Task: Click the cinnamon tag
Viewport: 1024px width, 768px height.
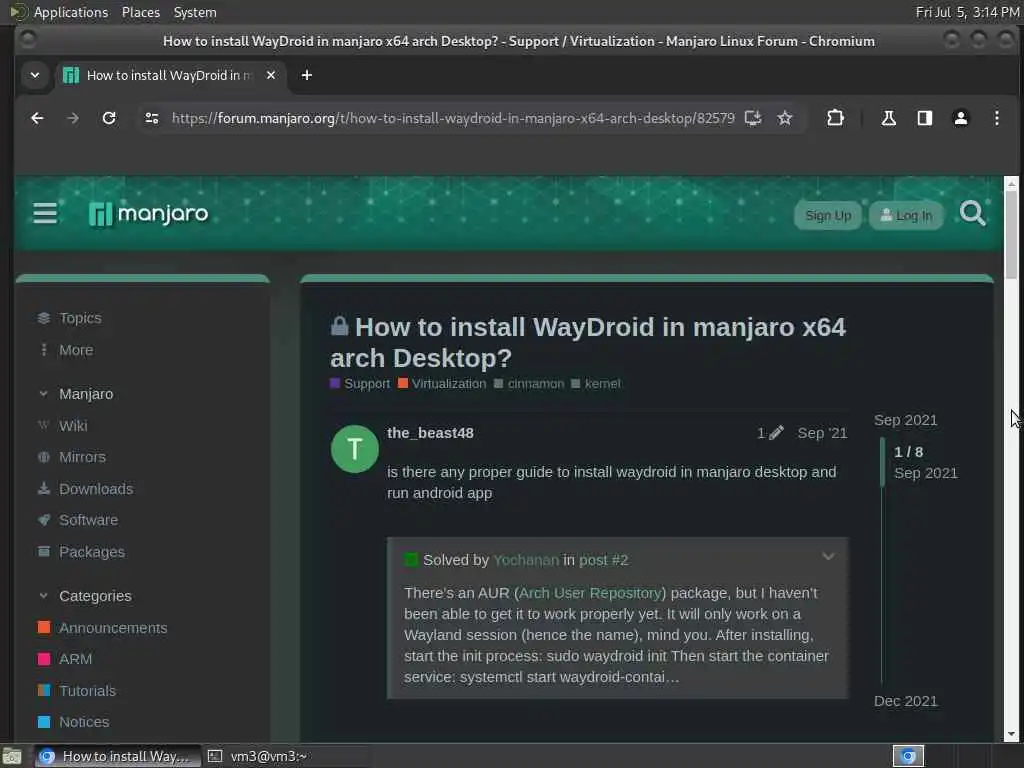Action: (529, 383)
